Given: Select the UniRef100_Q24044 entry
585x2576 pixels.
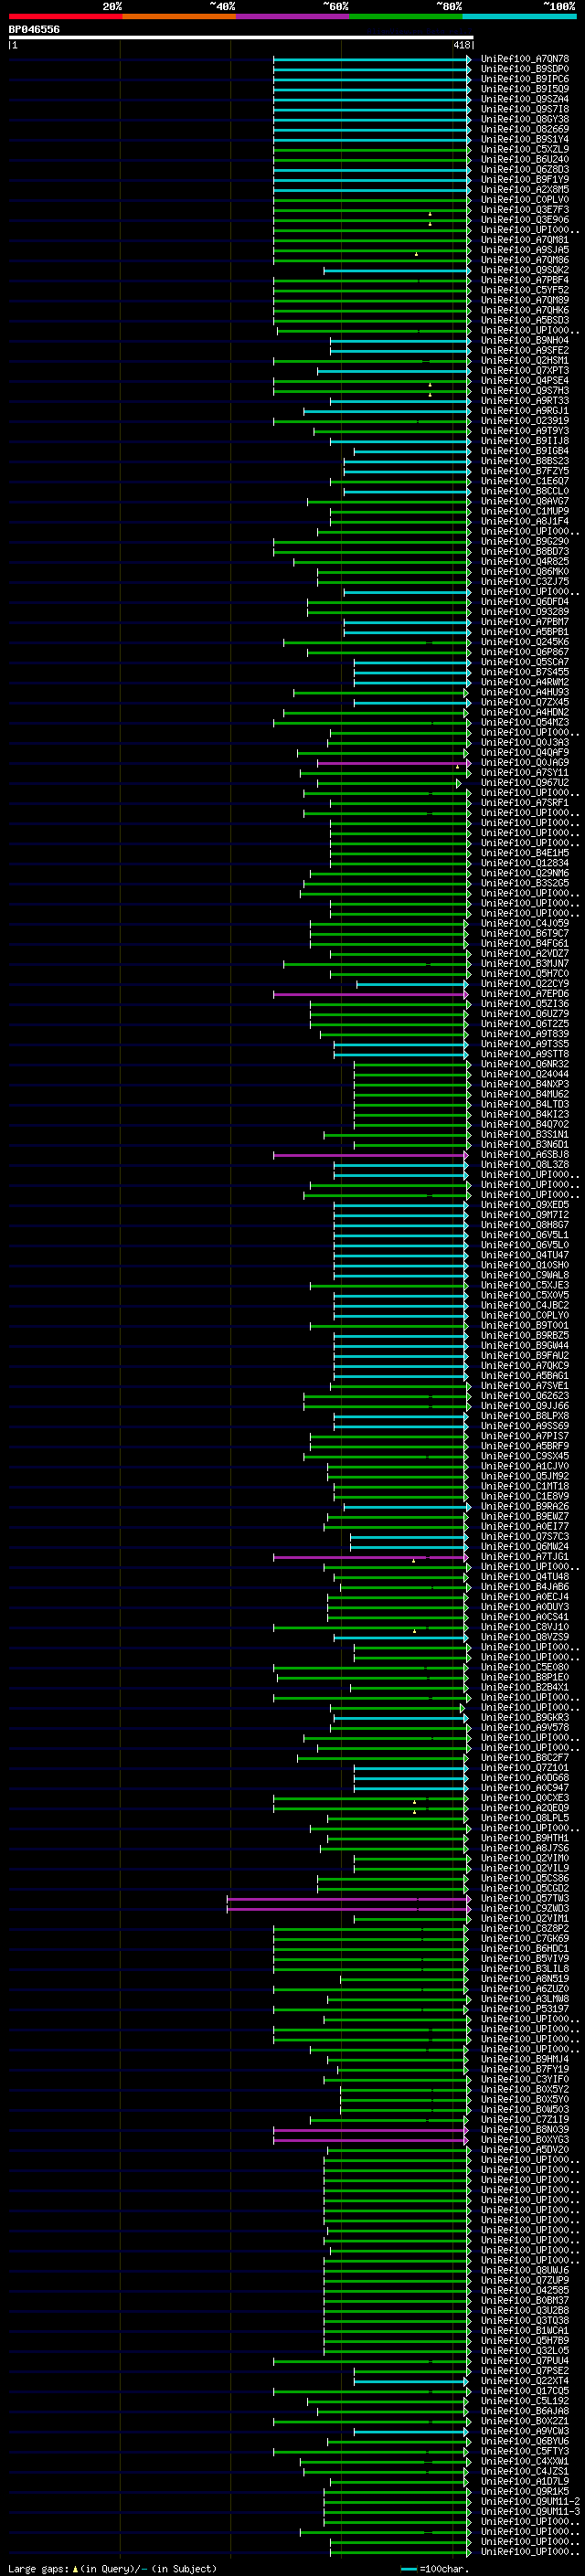Looking at the screenshot, I should tap(525, 1075).
